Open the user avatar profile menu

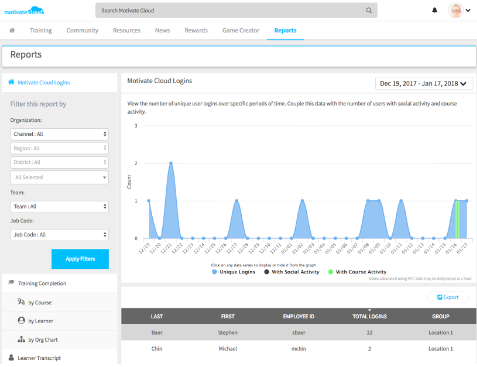pyautogui.click(x=459, y=10)
